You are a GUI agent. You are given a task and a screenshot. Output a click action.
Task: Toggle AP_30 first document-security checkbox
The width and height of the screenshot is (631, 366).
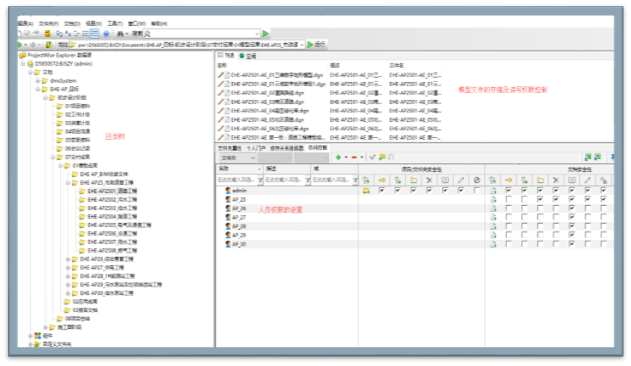[x=509, y=244]
